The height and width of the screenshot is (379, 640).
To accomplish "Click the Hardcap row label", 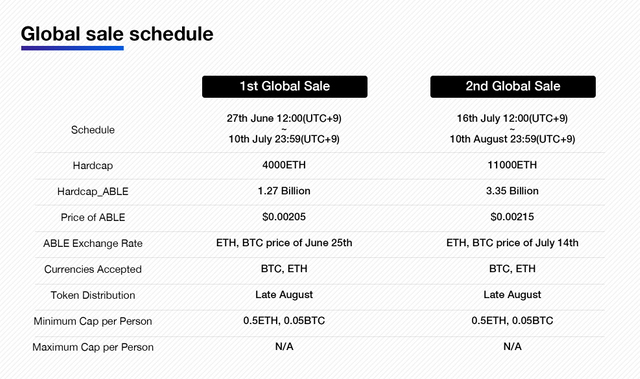I will point(93,165).
